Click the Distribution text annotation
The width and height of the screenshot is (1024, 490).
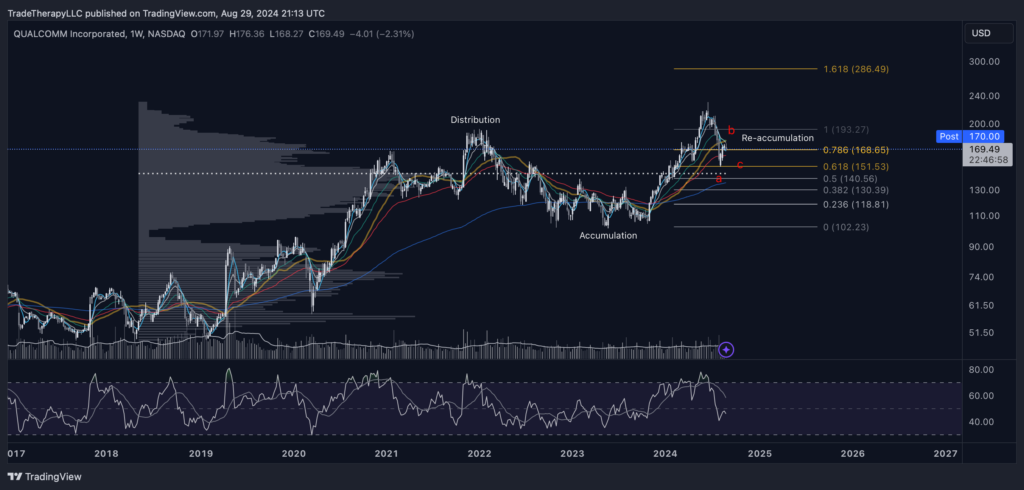(x=475, y=120)
